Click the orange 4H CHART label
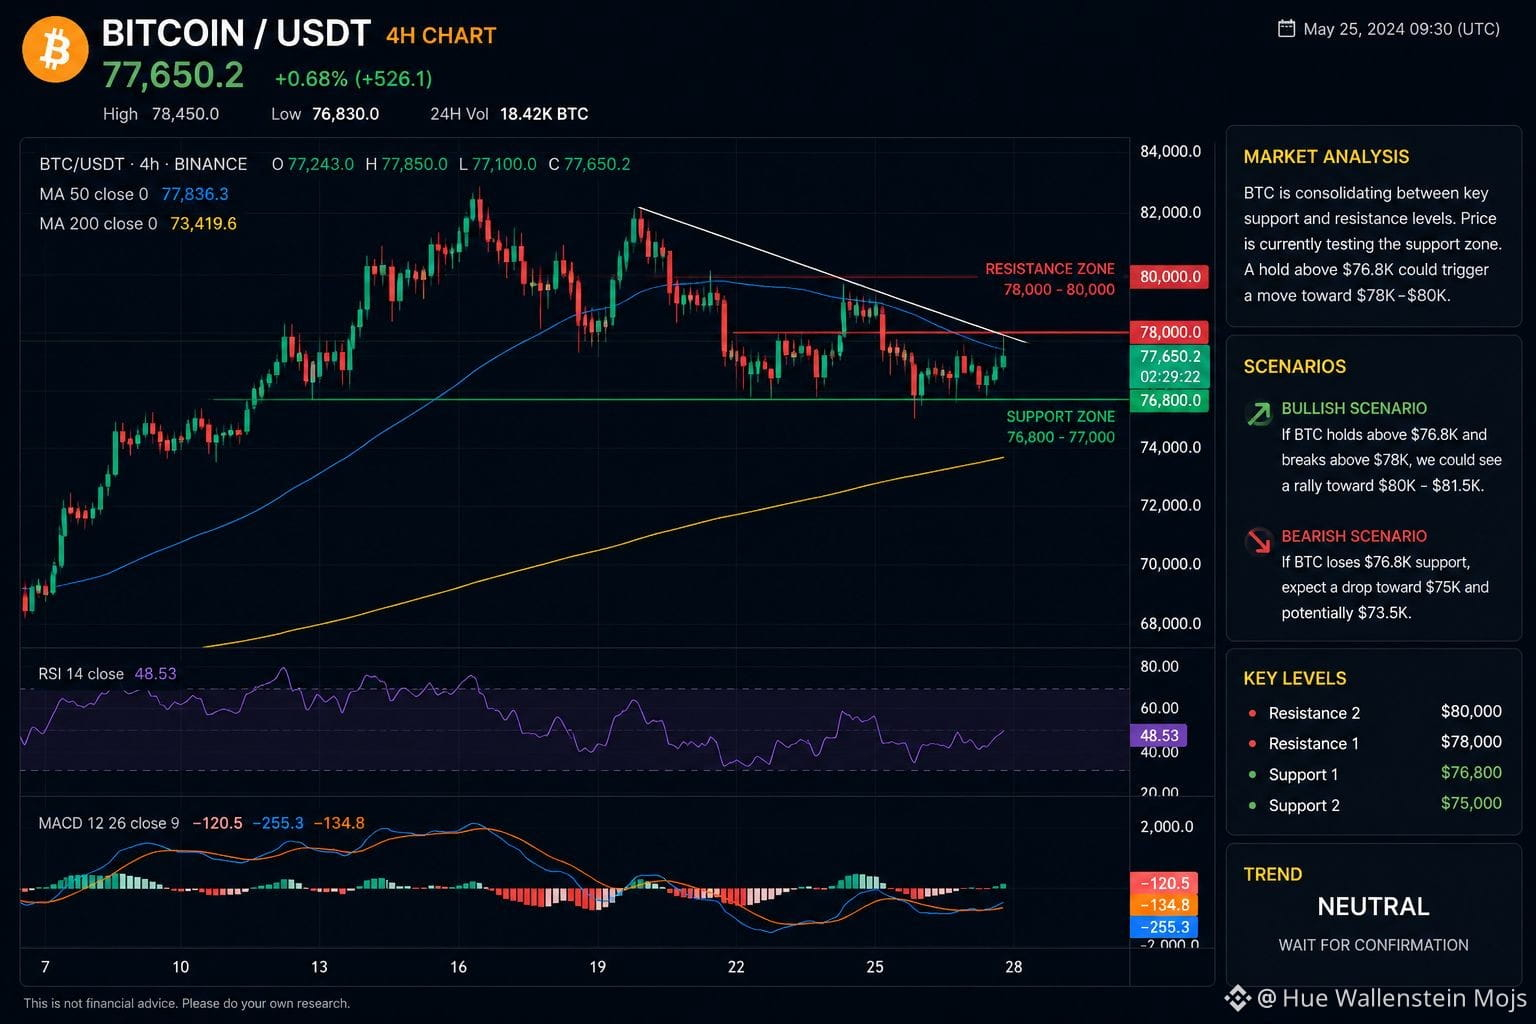This screenshot has height=1024, width=1536. [x=441, y=36]
